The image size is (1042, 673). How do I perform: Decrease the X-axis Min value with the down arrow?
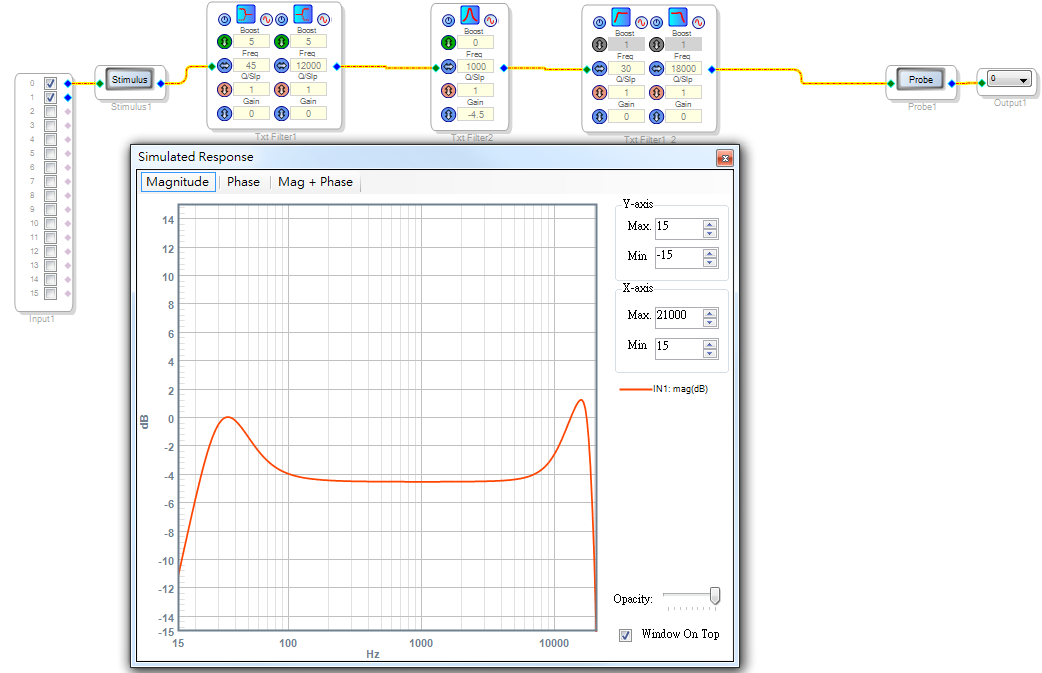click(710, 353)
